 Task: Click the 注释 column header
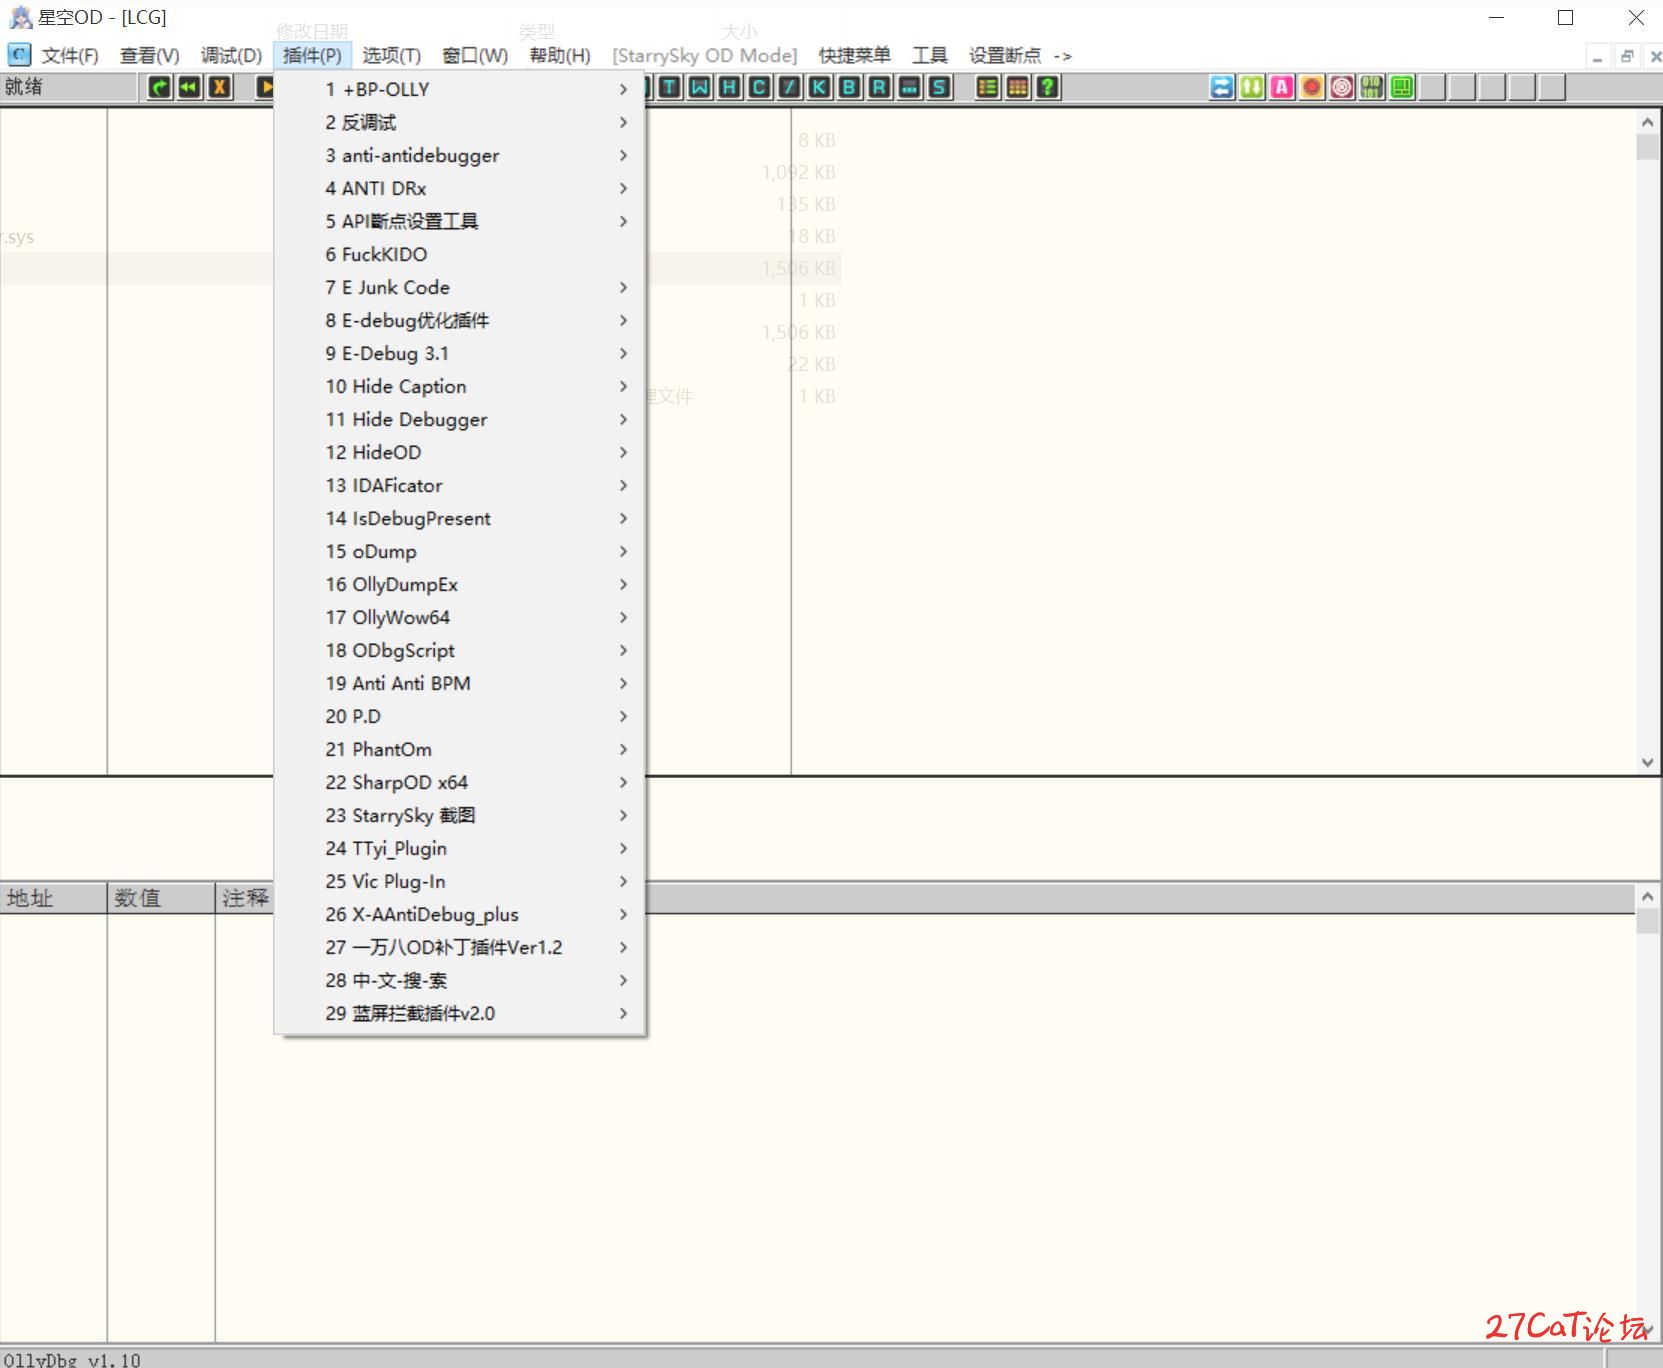(x=245, y=898)
